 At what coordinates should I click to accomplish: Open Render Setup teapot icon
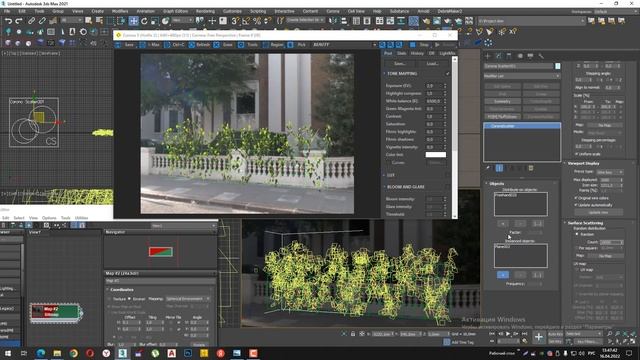[426, 20]
